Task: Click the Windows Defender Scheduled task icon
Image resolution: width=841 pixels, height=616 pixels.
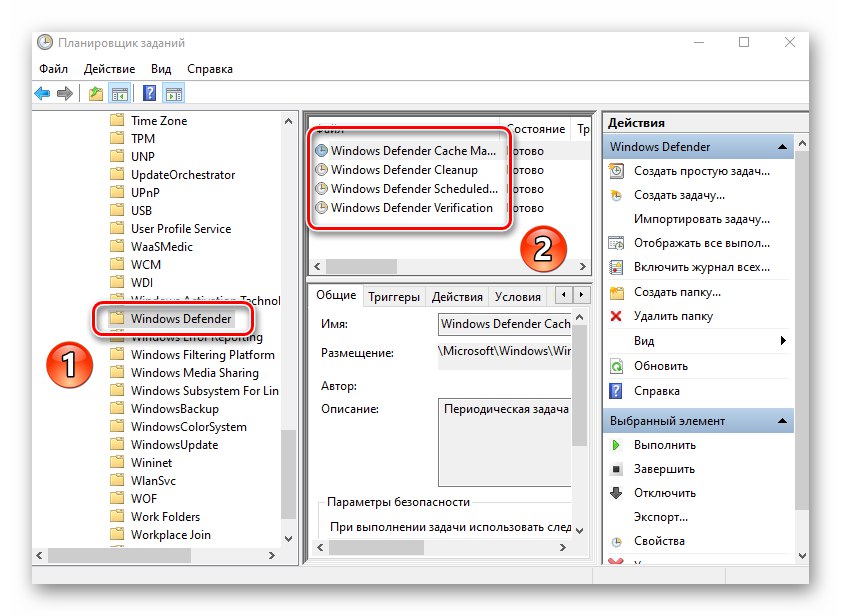Action: click(321, 189)
